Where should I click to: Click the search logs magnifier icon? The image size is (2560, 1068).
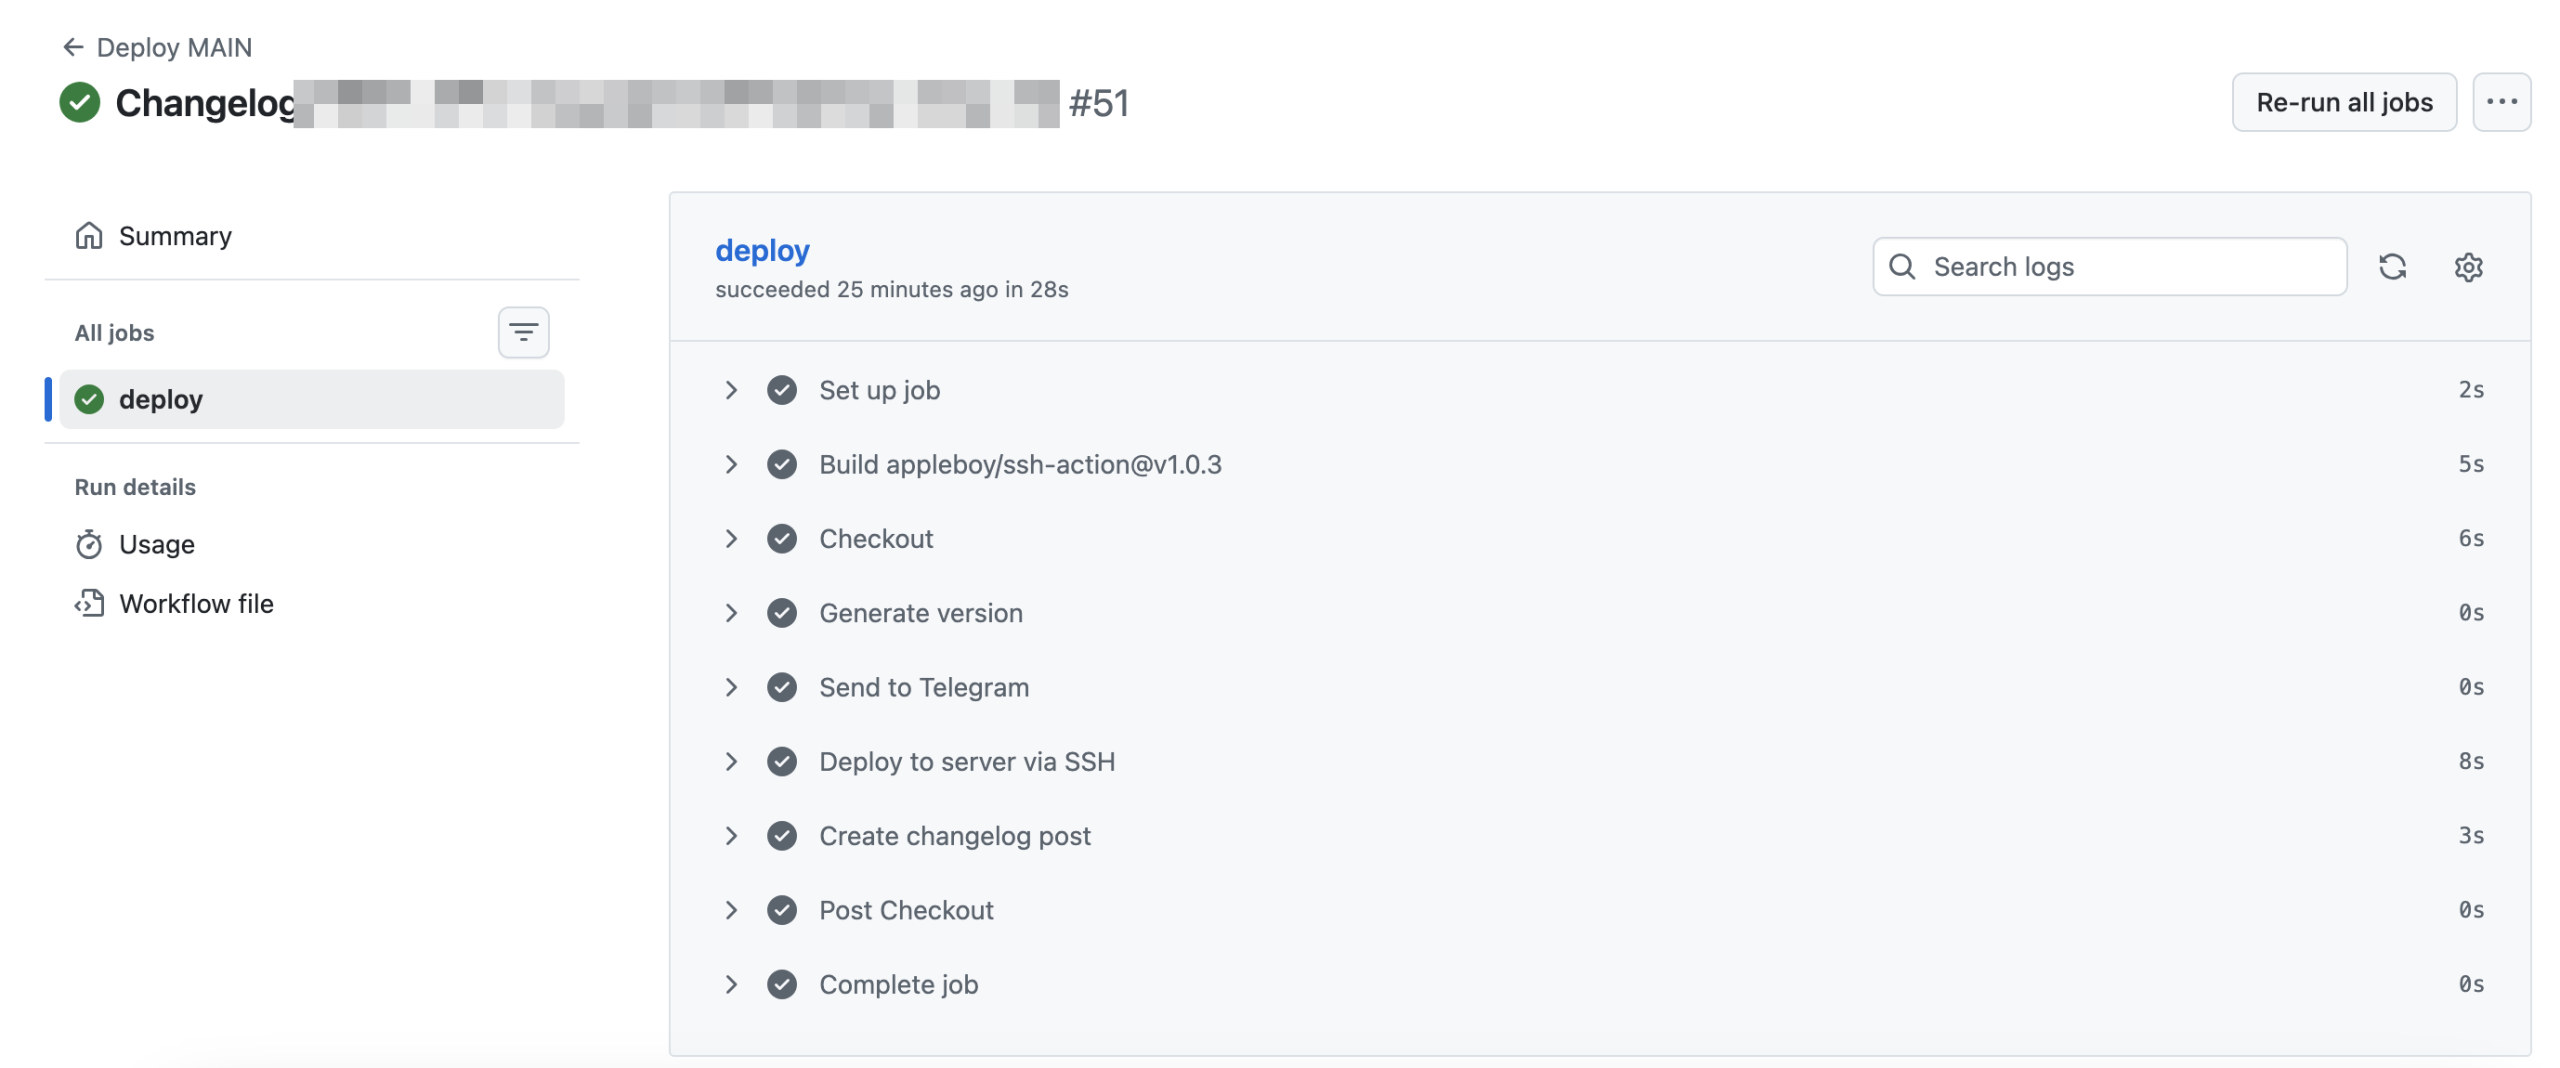[x=1903, y=267]
